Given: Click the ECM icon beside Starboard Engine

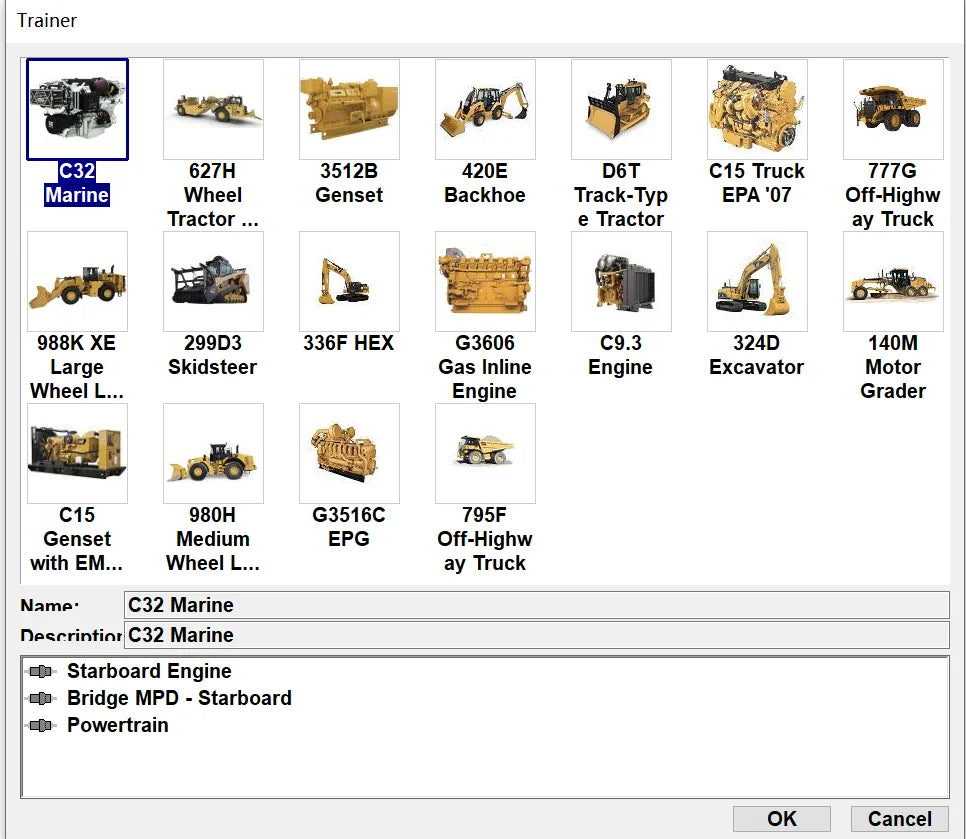Looking at the screenshot, I should click(42, 671).
